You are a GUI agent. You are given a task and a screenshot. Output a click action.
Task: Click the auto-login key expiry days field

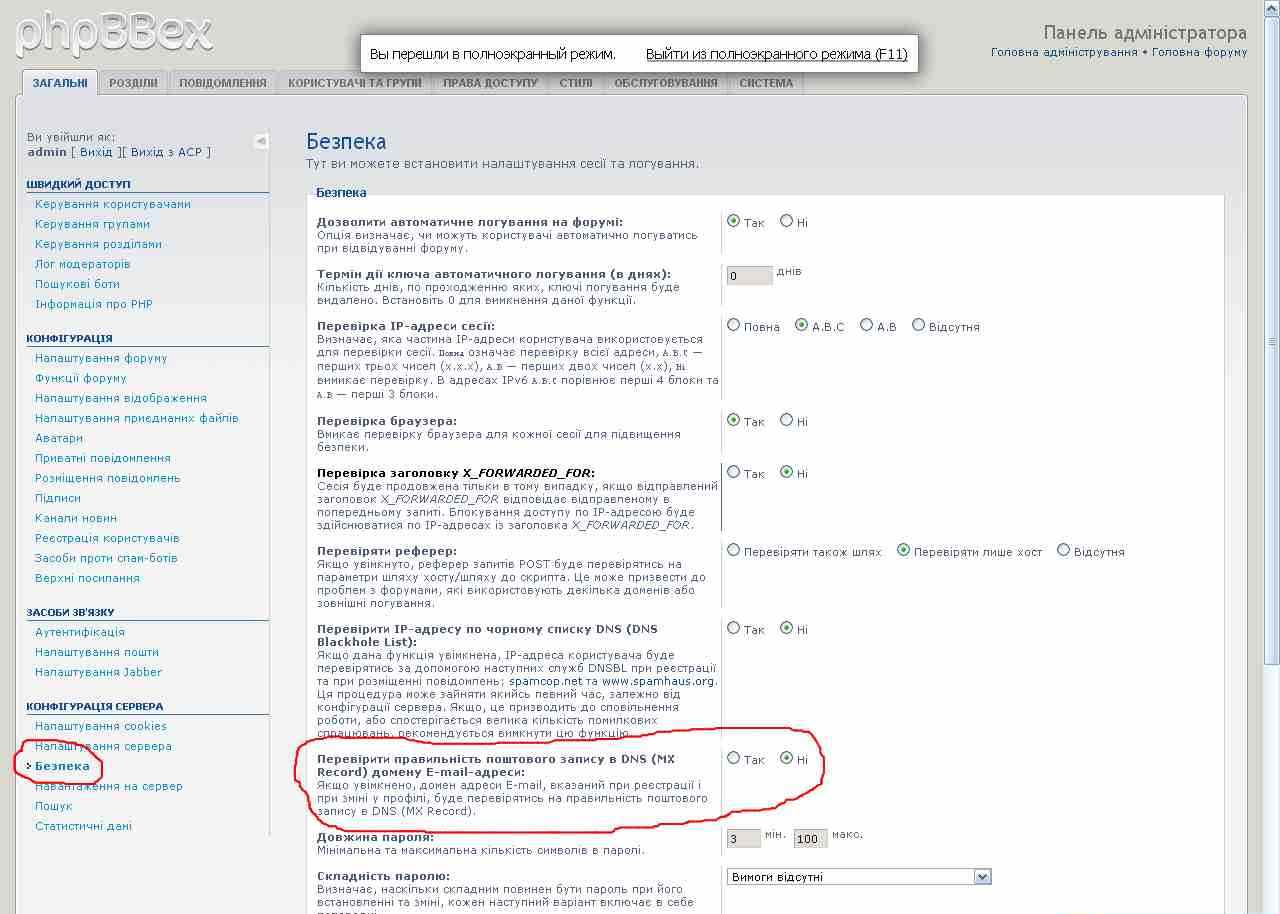click(749, 275)
